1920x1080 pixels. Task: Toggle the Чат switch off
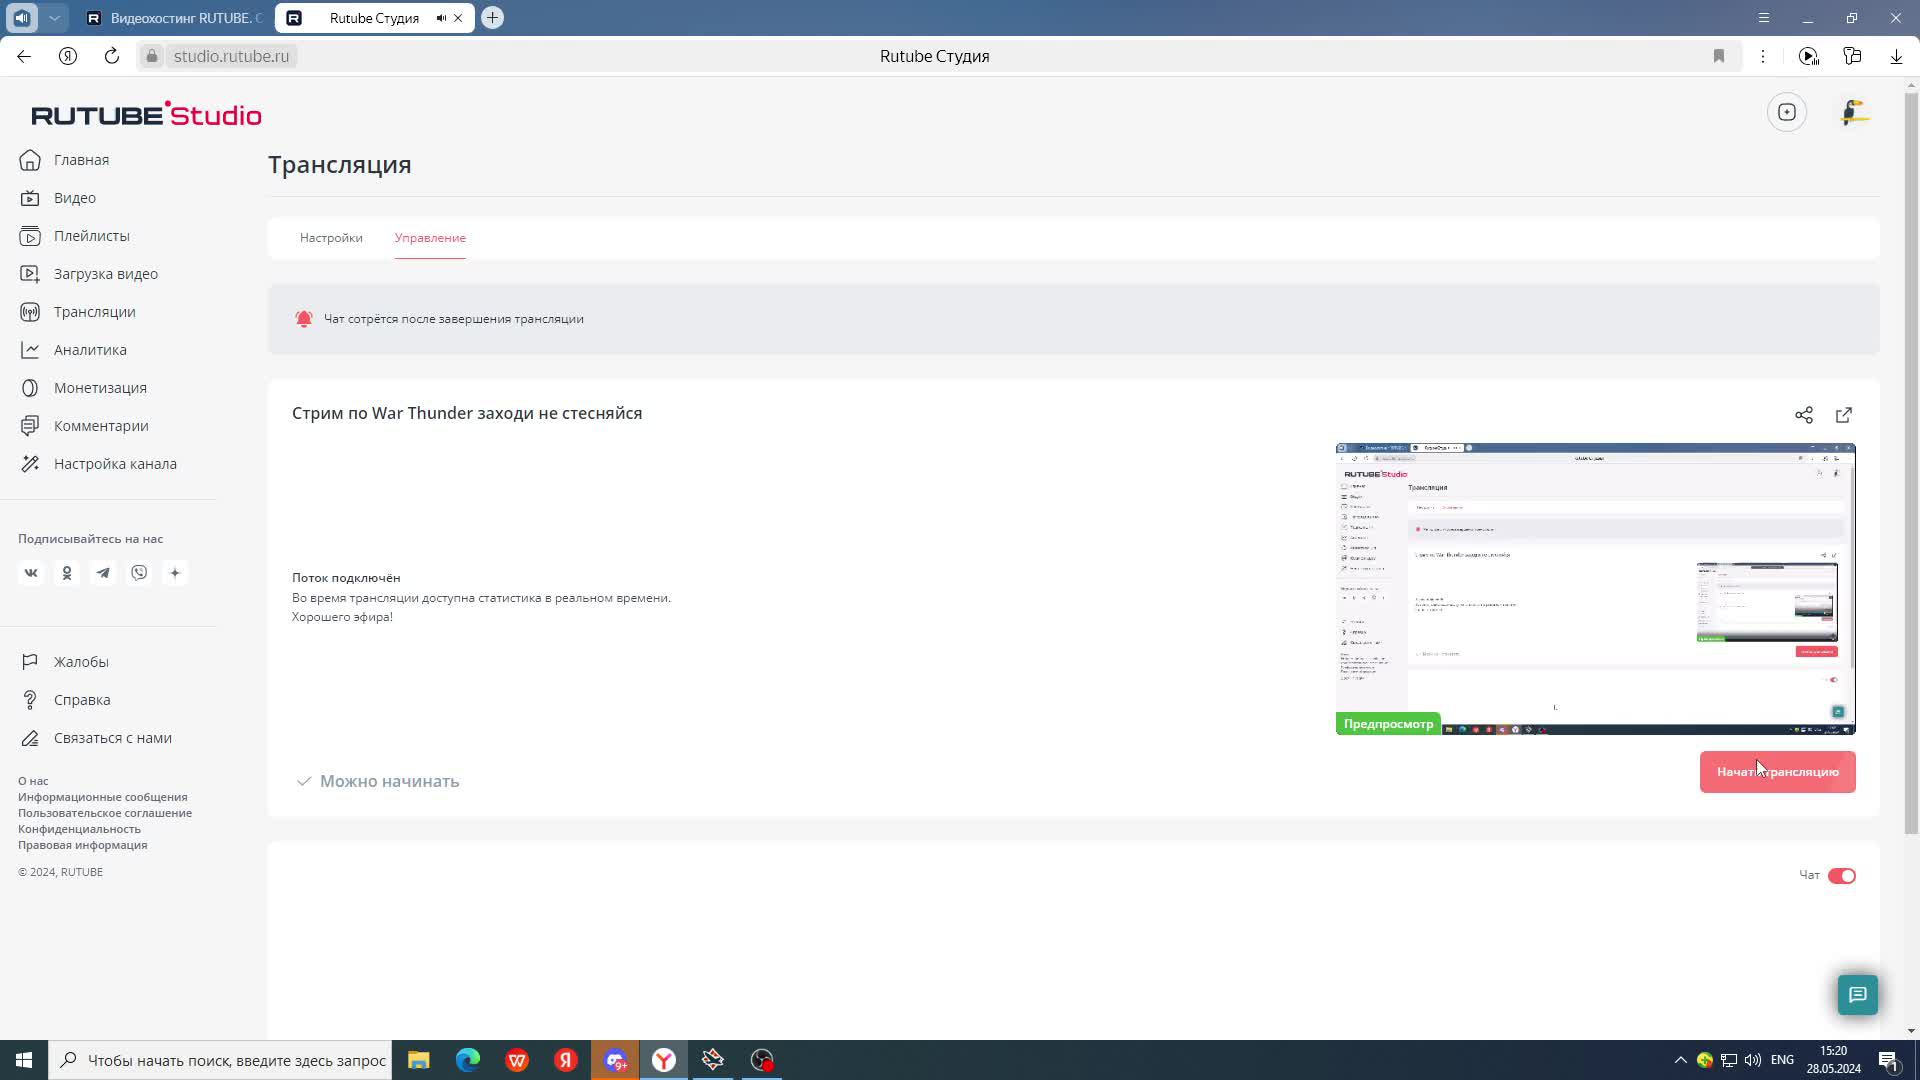pyautogui.click(x=1841, y=876)
